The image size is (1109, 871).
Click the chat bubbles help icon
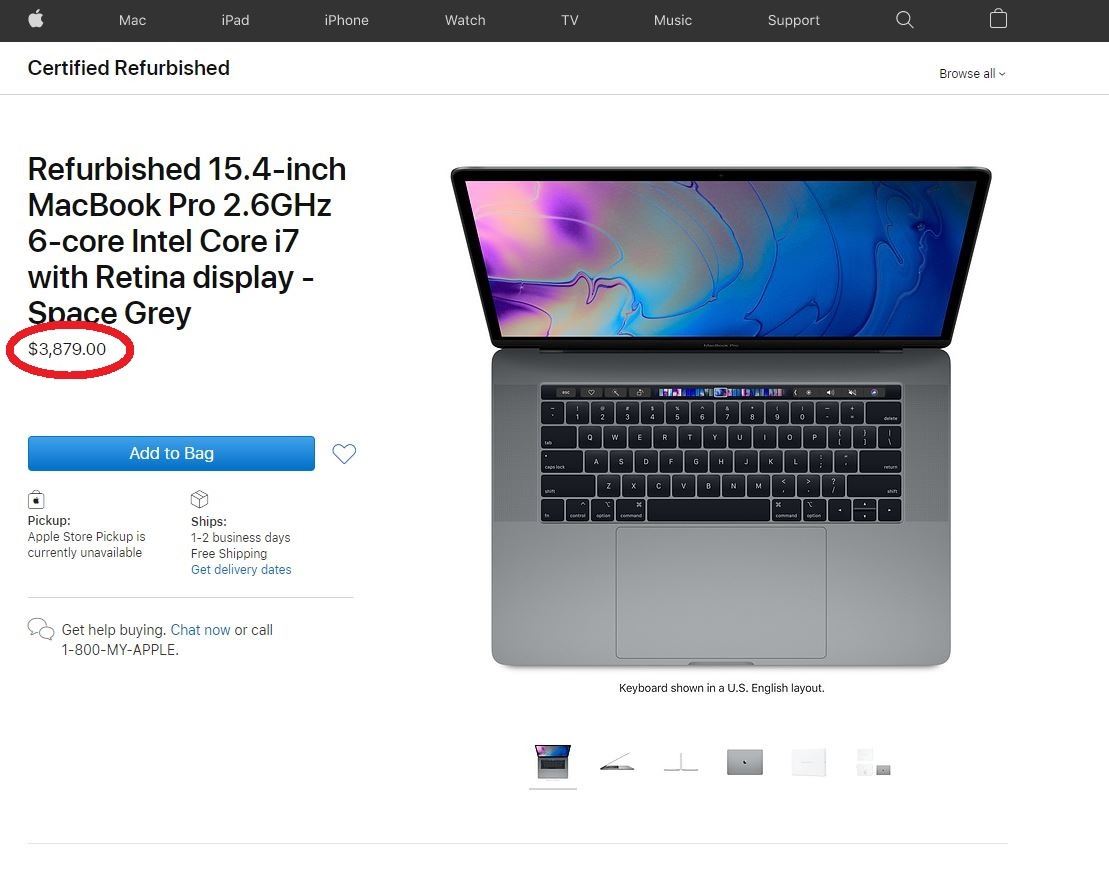pyautogui.click(x=41, y=629)
